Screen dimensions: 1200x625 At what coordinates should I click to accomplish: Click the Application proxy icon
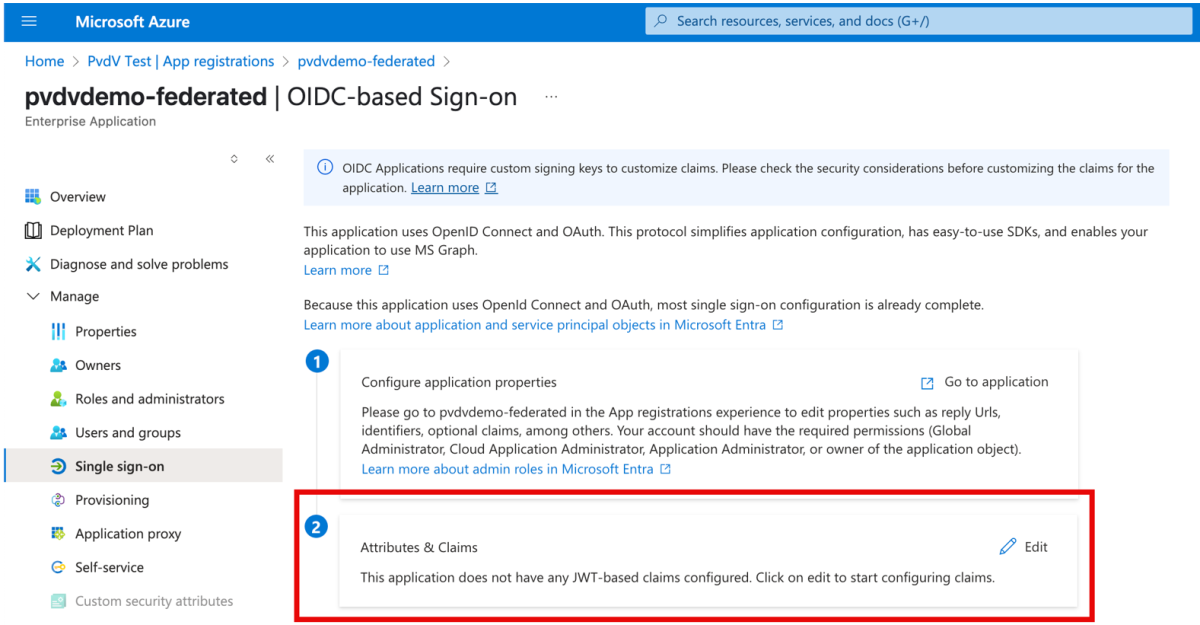(58, 534)
